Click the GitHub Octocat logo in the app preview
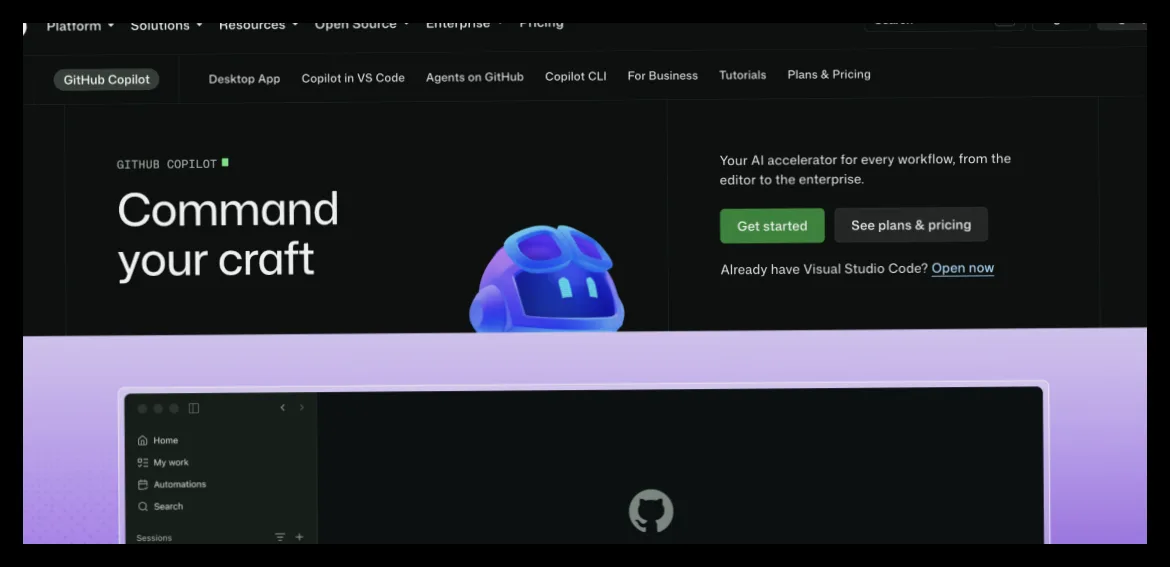This screenshot has width=1170, height=567. point(651,511)
